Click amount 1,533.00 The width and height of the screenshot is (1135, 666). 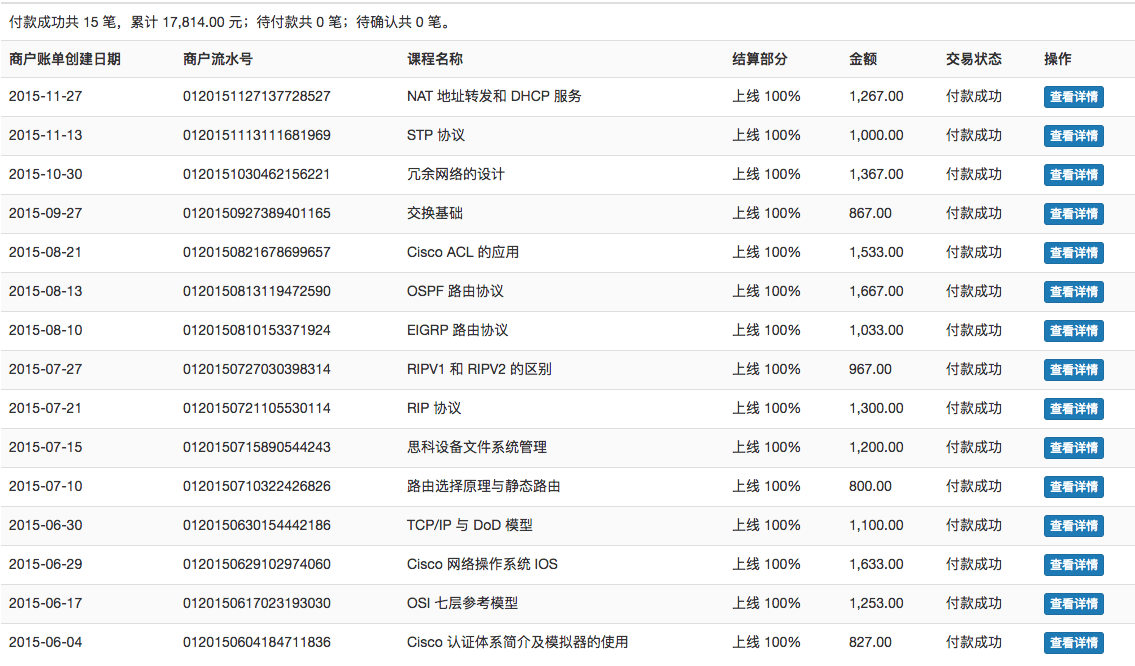877,253
